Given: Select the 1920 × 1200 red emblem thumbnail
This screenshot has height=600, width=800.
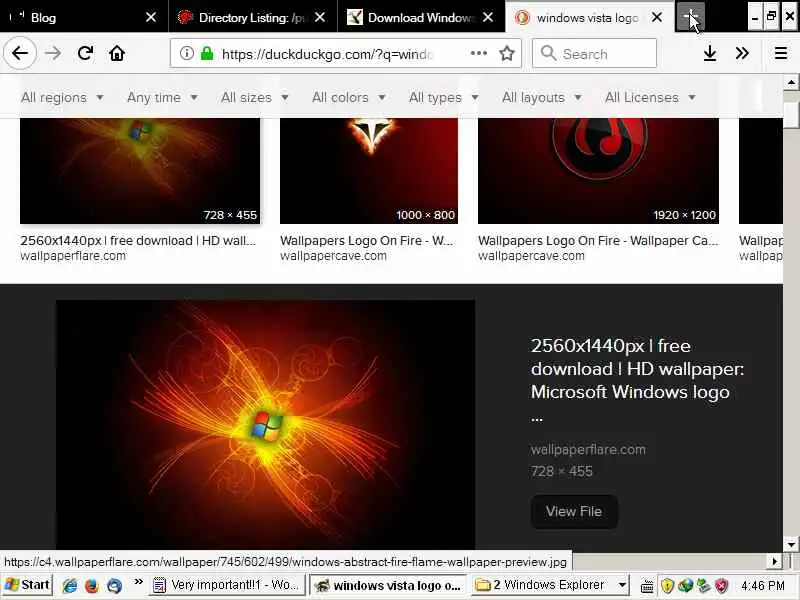Looking at the screenshot, I should (598, 171).
